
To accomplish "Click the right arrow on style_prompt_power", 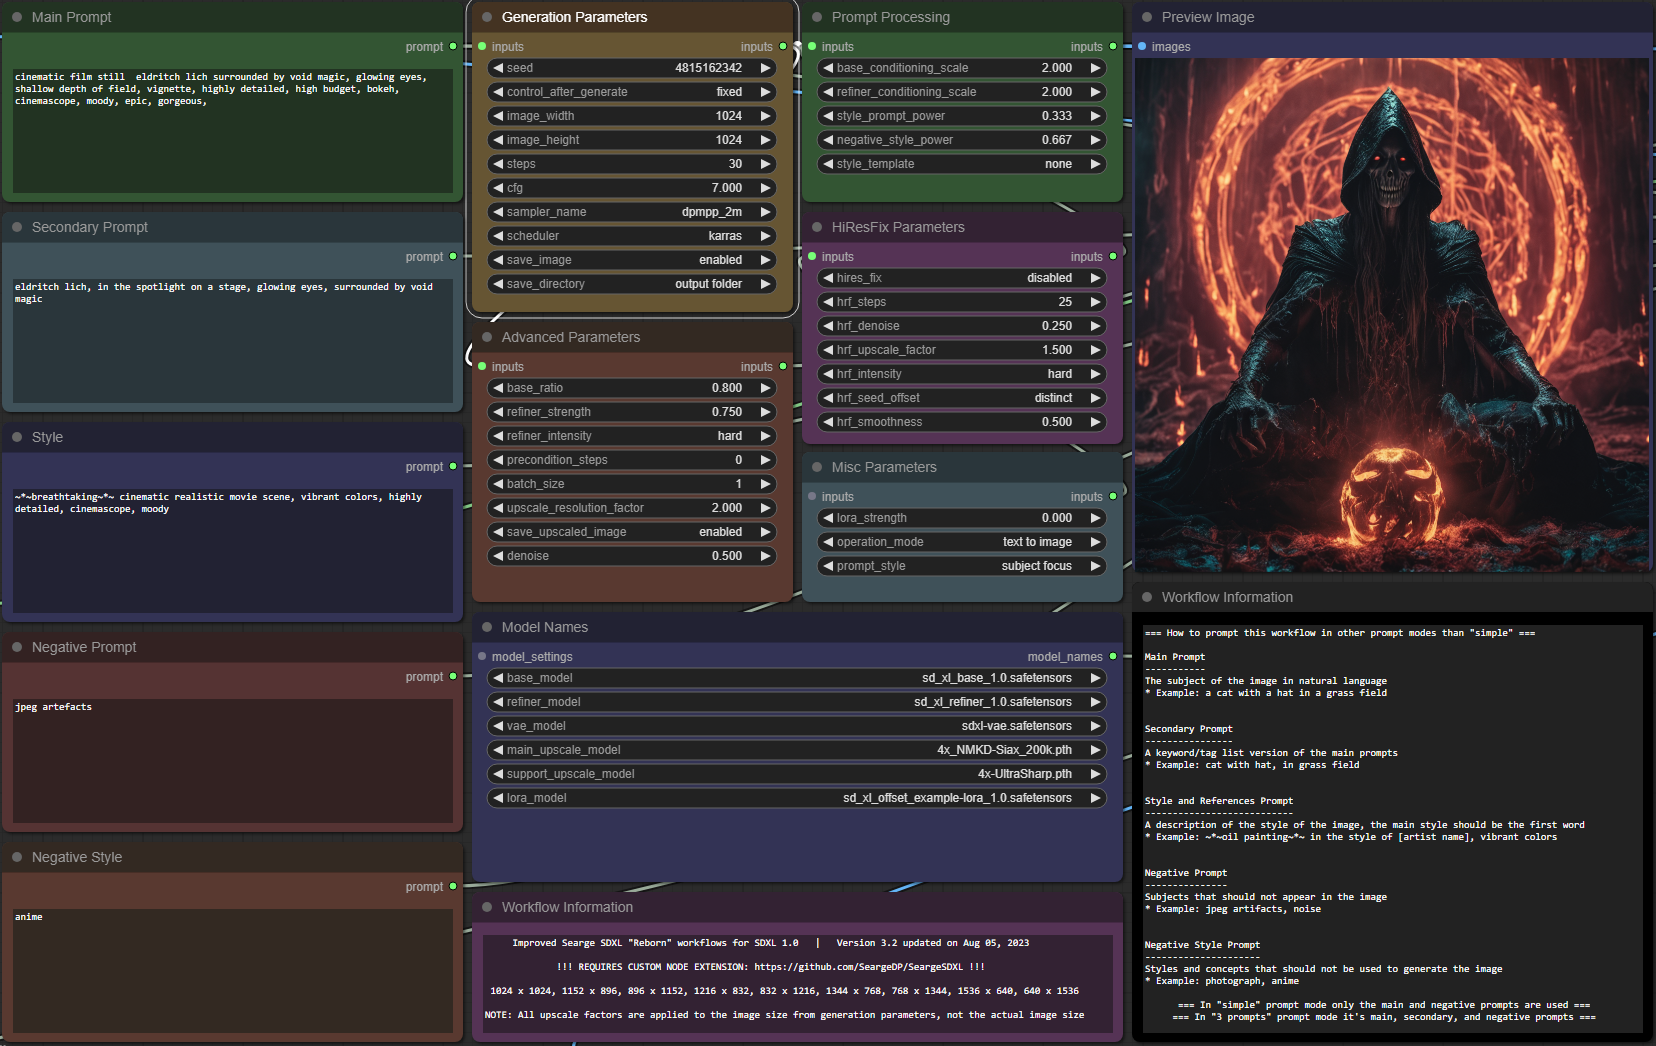I will pos(1095,116).
